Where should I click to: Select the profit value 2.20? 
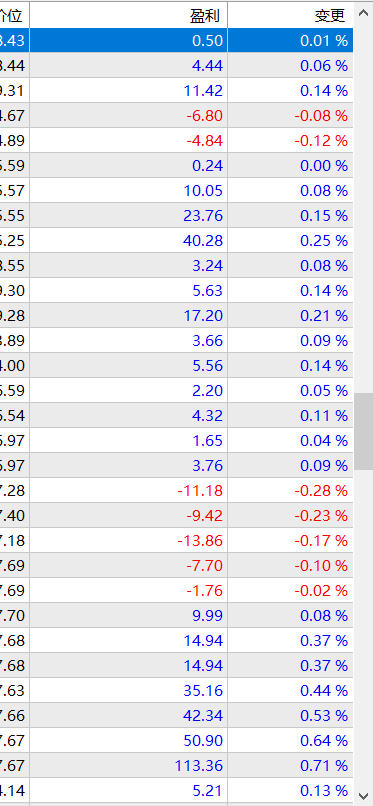208,391
